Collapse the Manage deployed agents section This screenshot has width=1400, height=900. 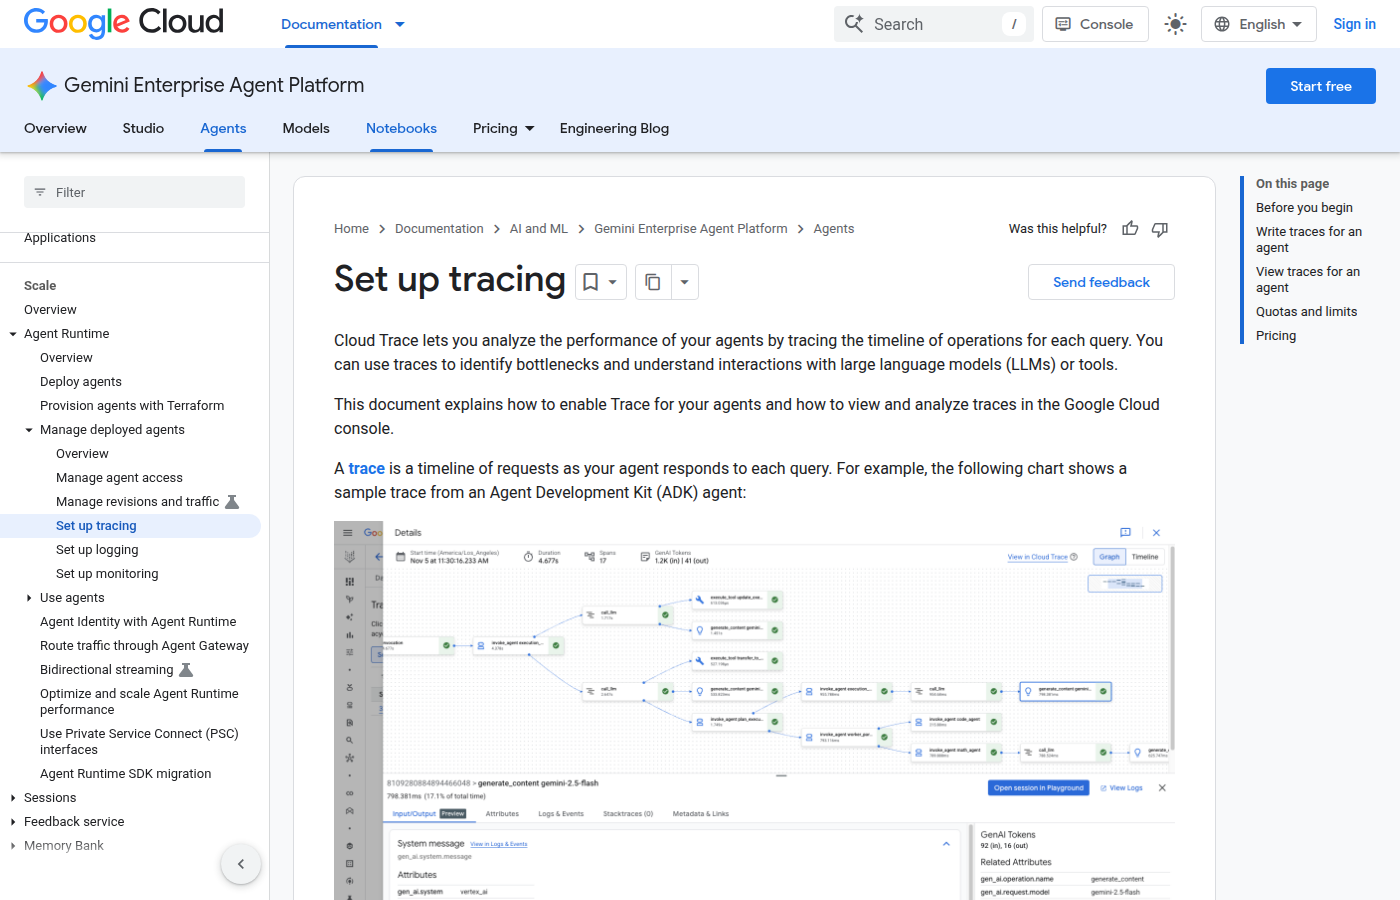(29, 430)
